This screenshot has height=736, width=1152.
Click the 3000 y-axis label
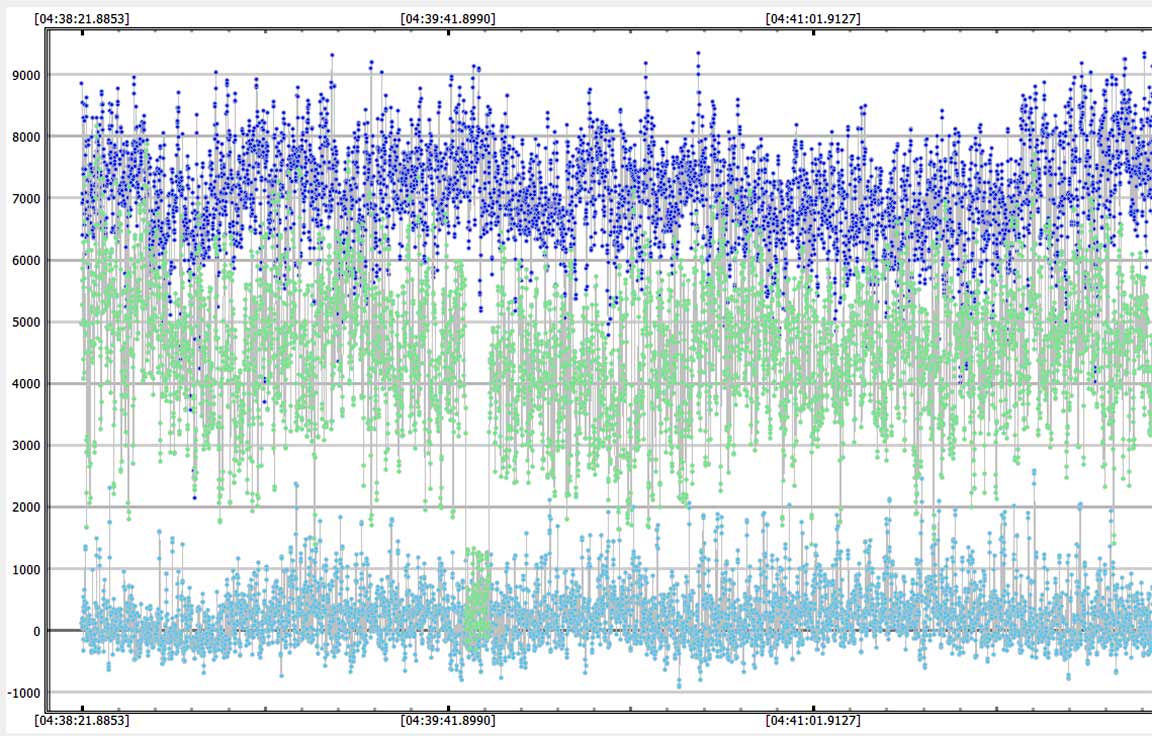pyautogui.click(x=26, y=445)
